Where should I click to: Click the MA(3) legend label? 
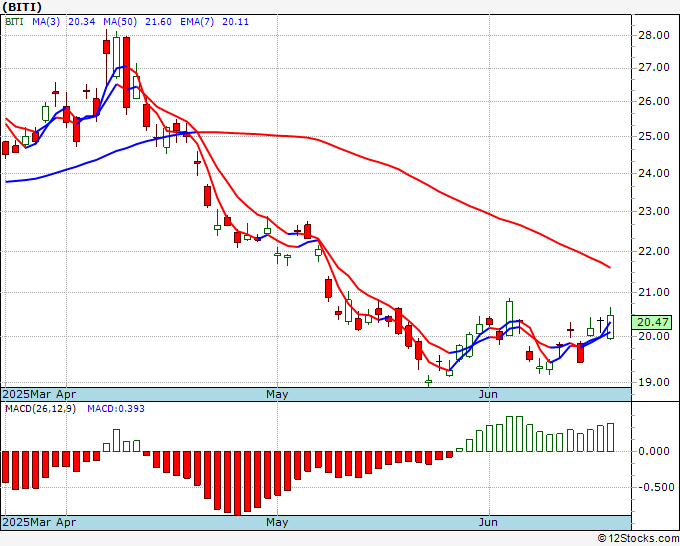(x=46, y=22)
